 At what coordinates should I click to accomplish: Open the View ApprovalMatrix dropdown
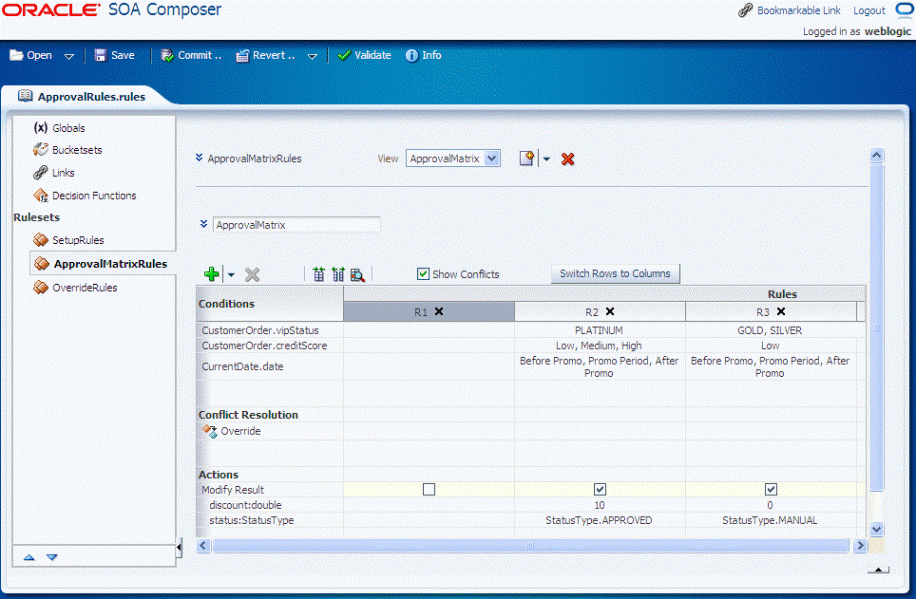click(x=491, y=159)
